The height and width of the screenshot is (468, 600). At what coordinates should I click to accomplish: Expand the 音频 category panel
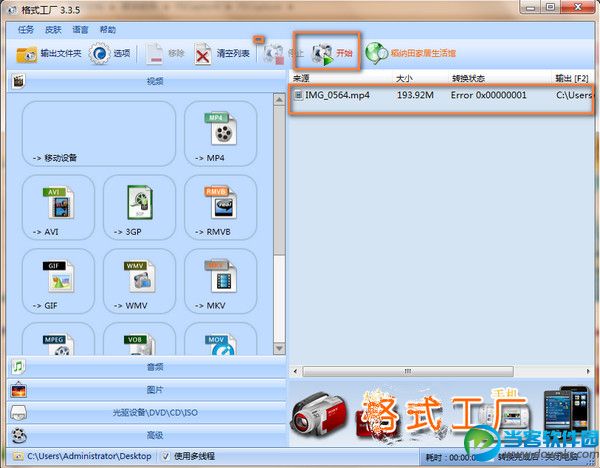pos(146,367)
